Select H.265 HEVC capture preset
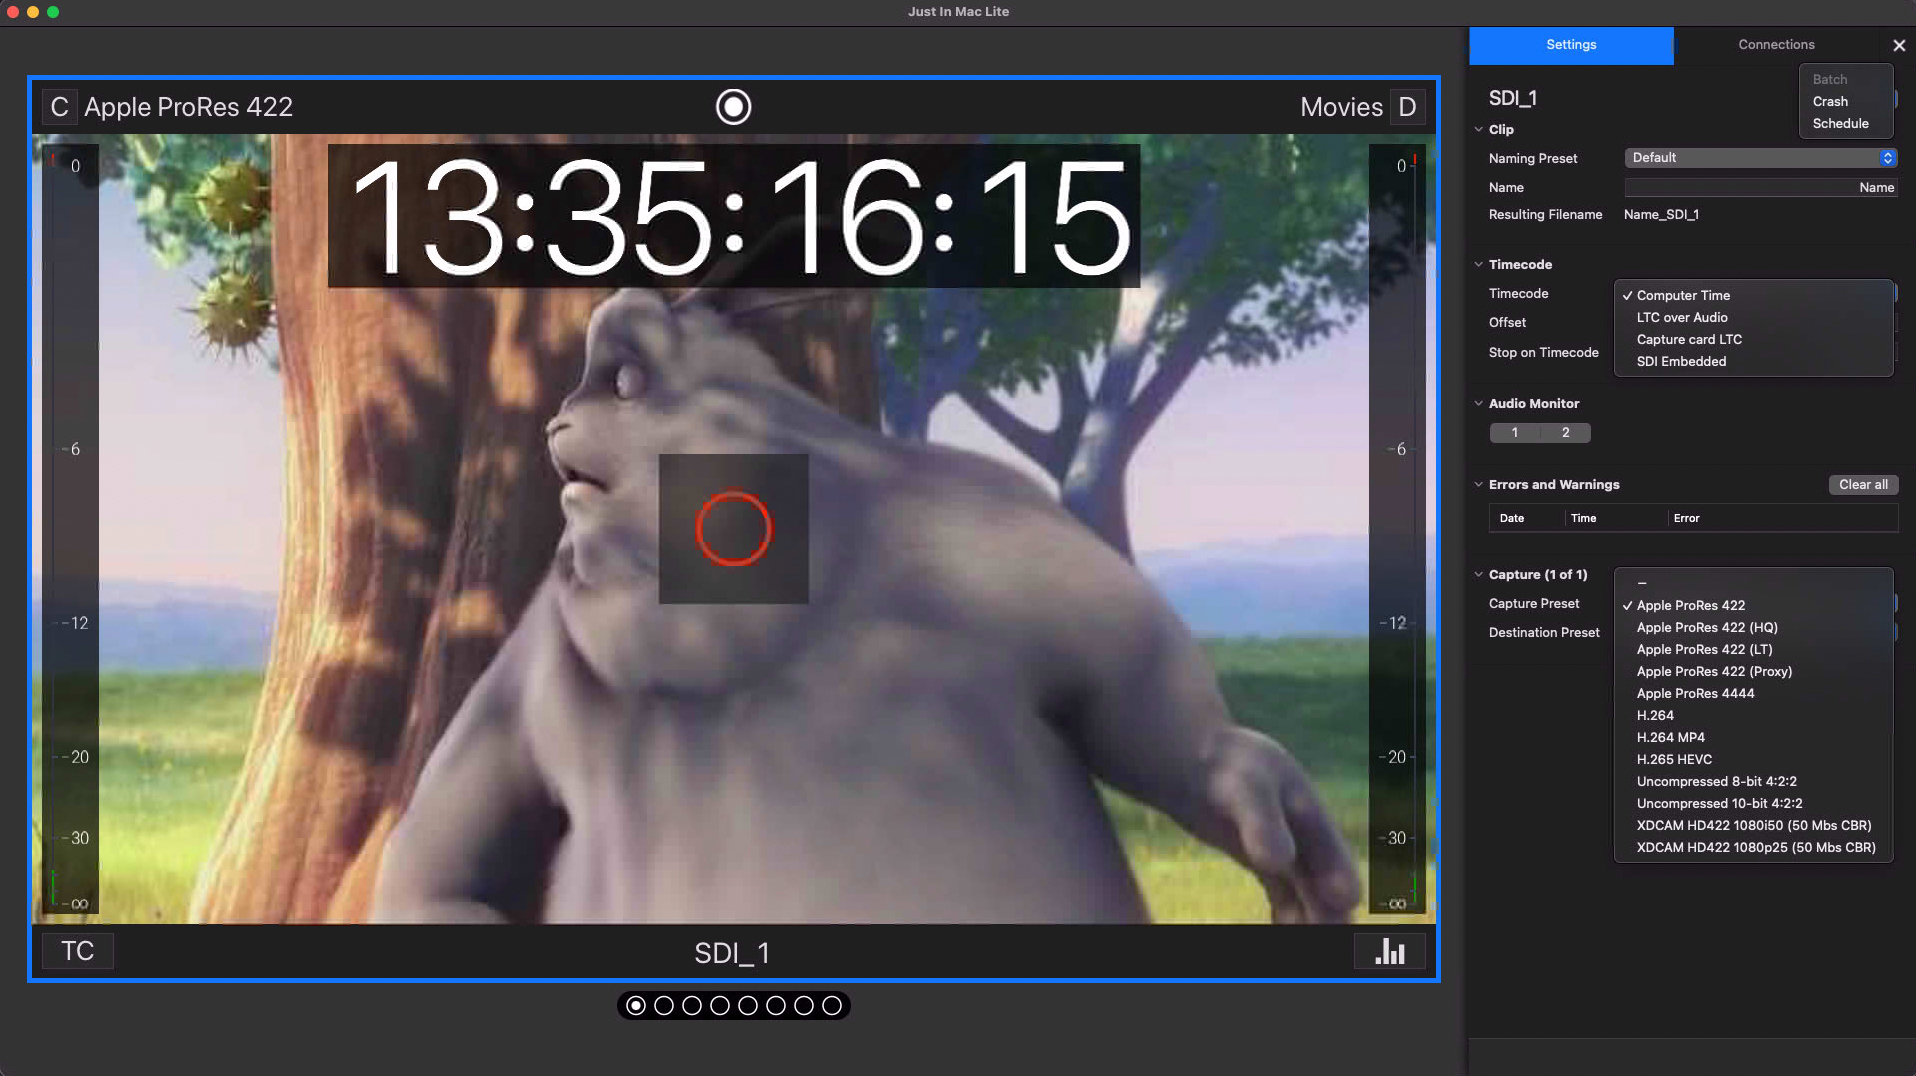1916x1076 pixels. pyautogui.click(x=1674, y=760)
